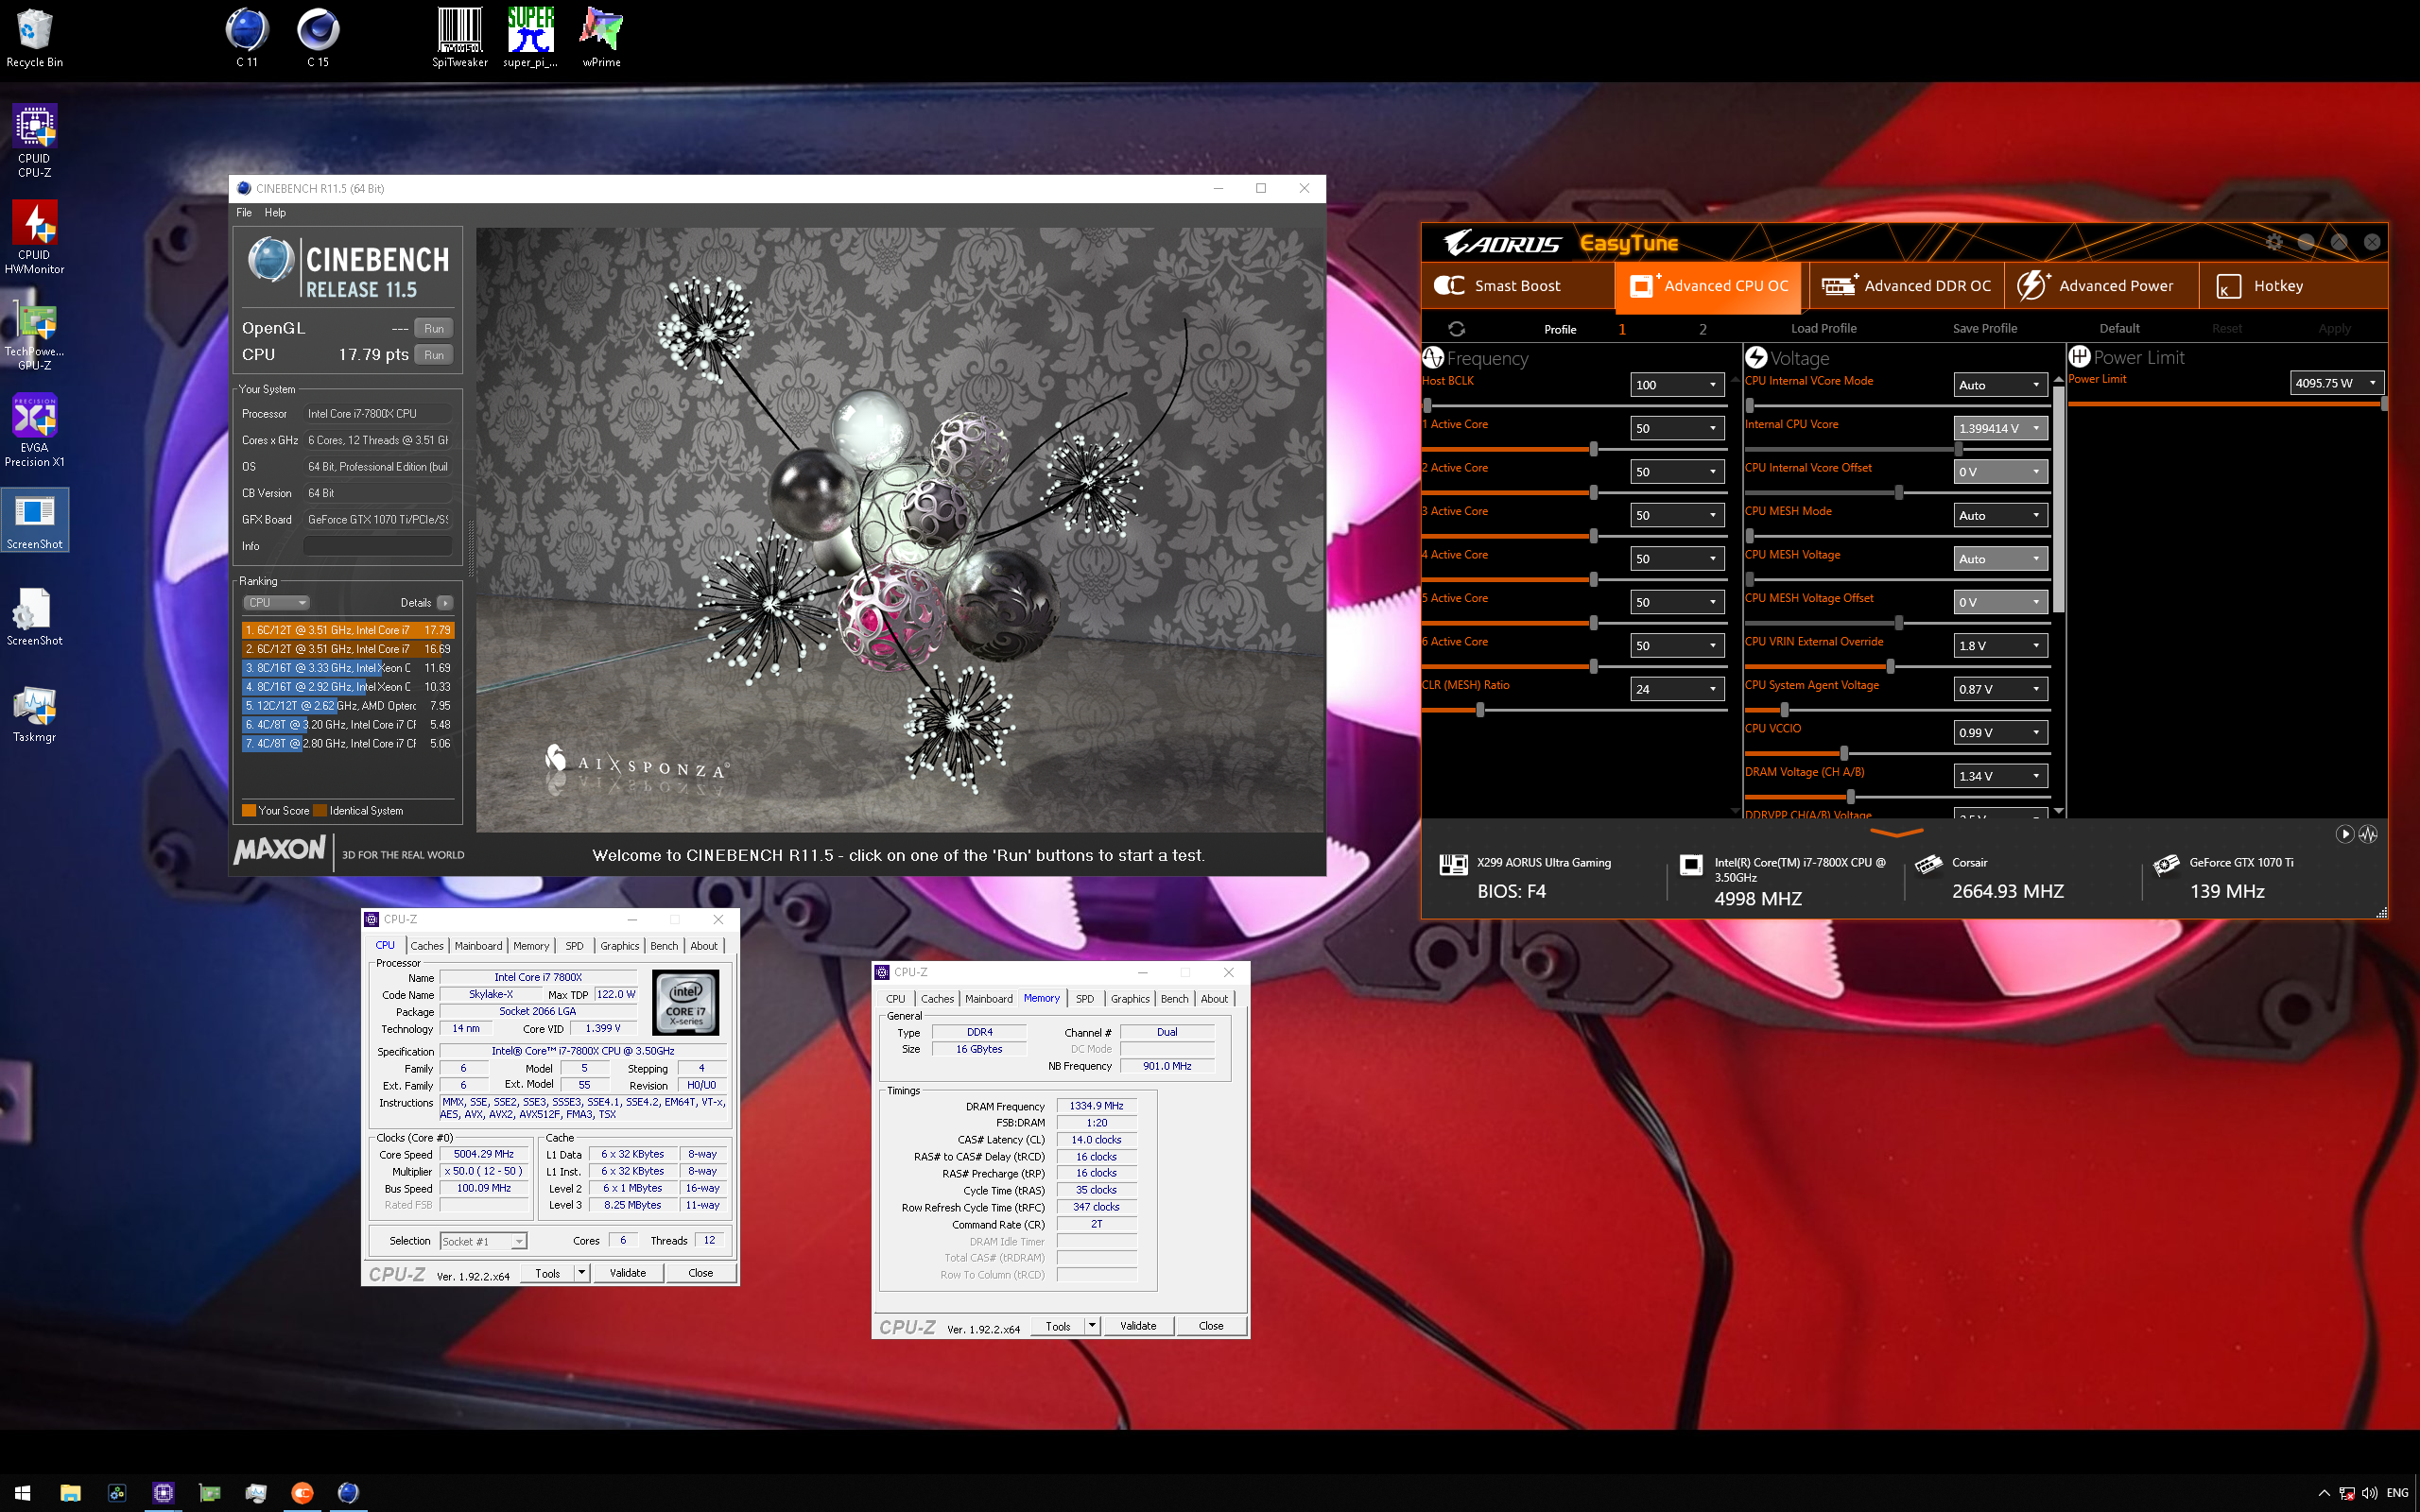Click Load Profile in EasyTune

pyautogui.click(x=1823, y=328)
